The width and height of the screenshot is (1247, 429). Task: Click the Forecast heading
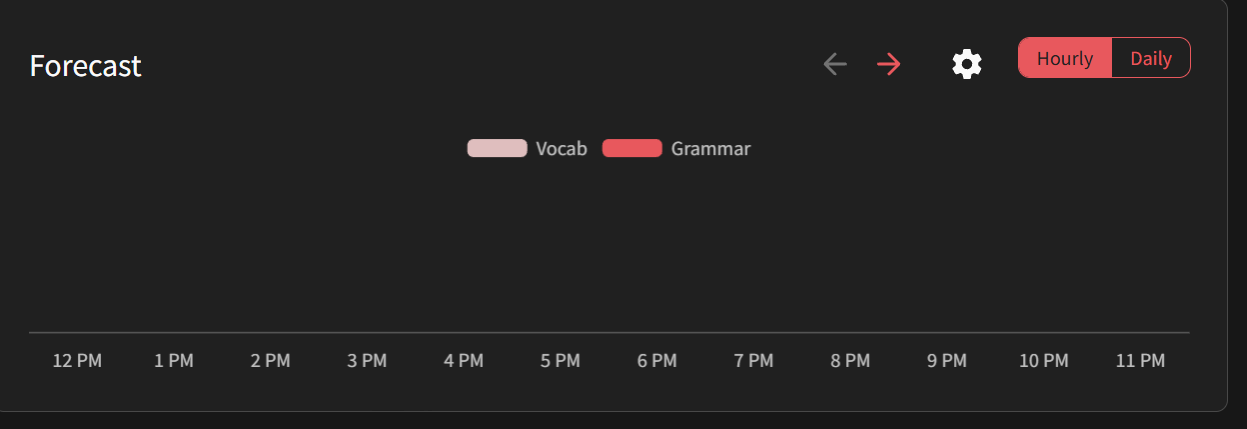[x=86, y=66]
